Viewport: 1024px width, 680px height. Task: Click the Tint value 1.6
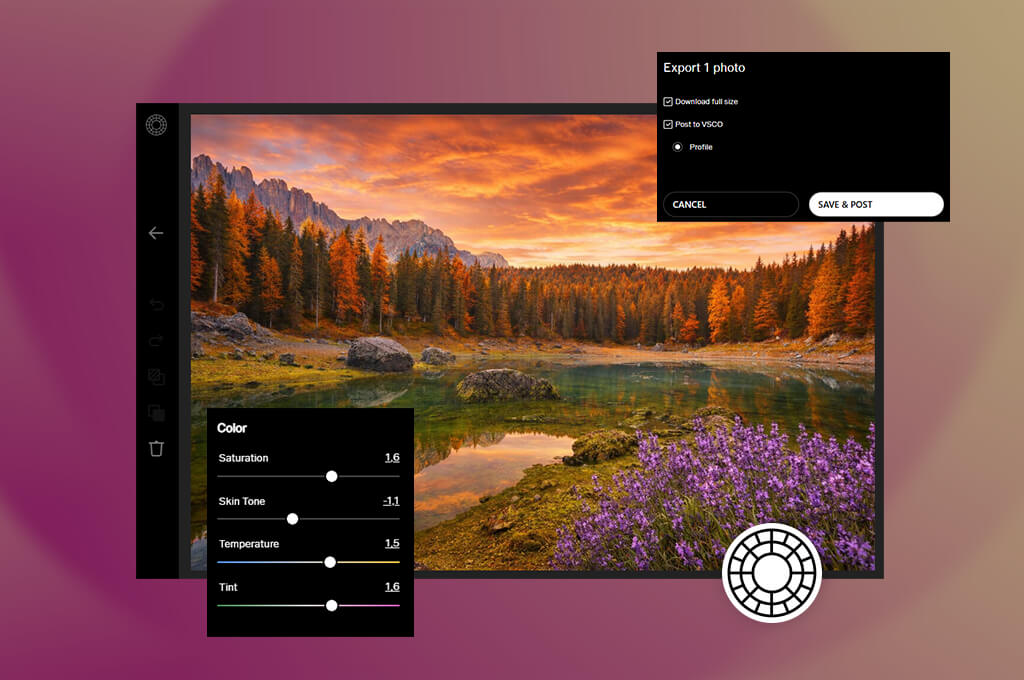[392, 587]
